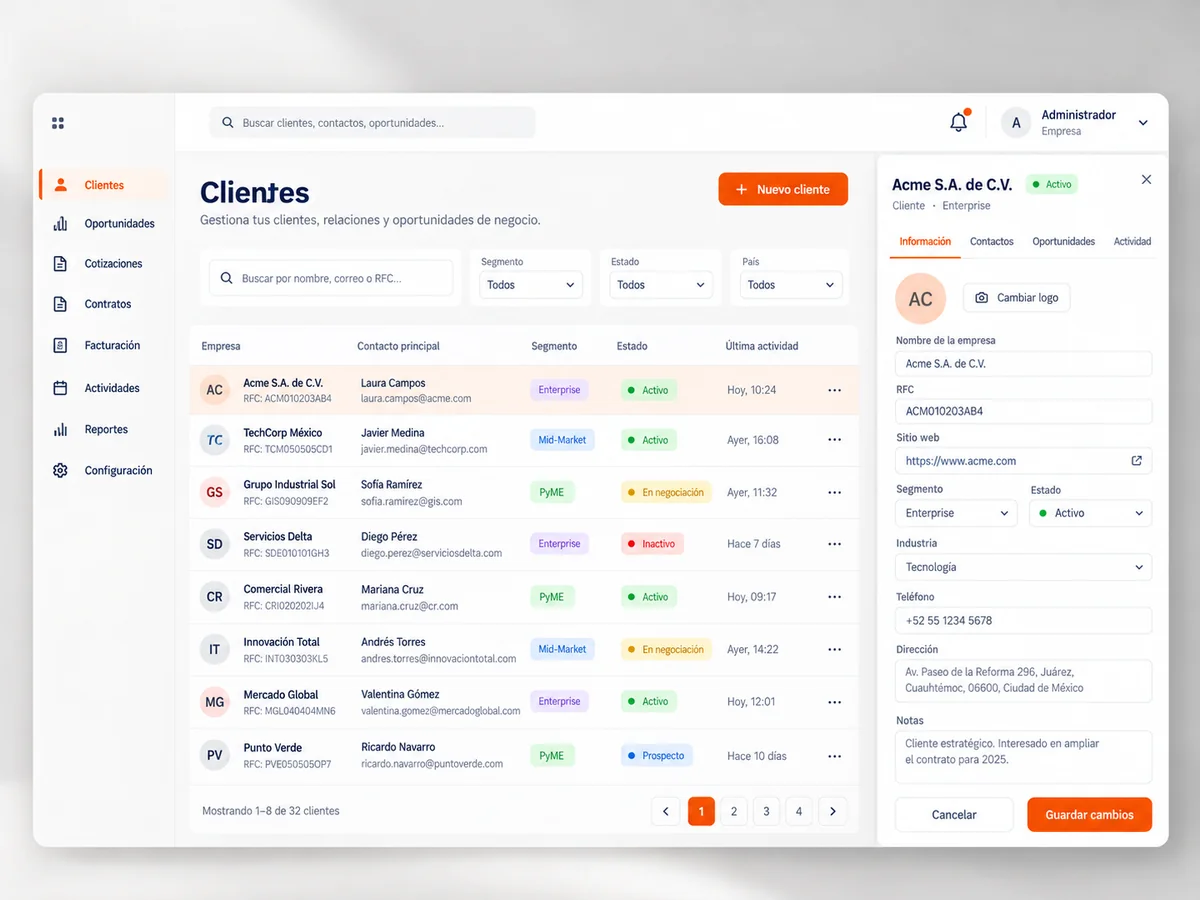Change the Segmento field in the detail panel
This screenshot has width=1200, height=900.
(956, 513)
